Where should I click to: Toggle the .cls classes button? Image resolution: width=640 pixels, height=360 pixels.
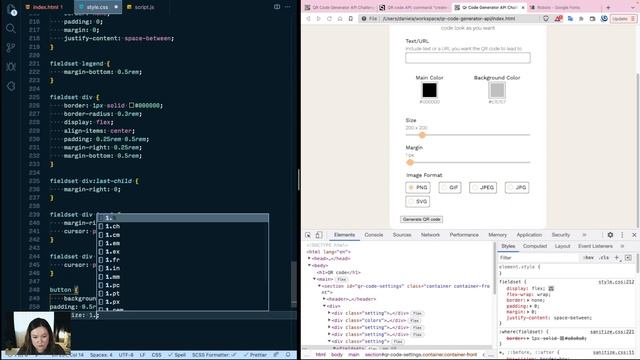click(604, 258)
